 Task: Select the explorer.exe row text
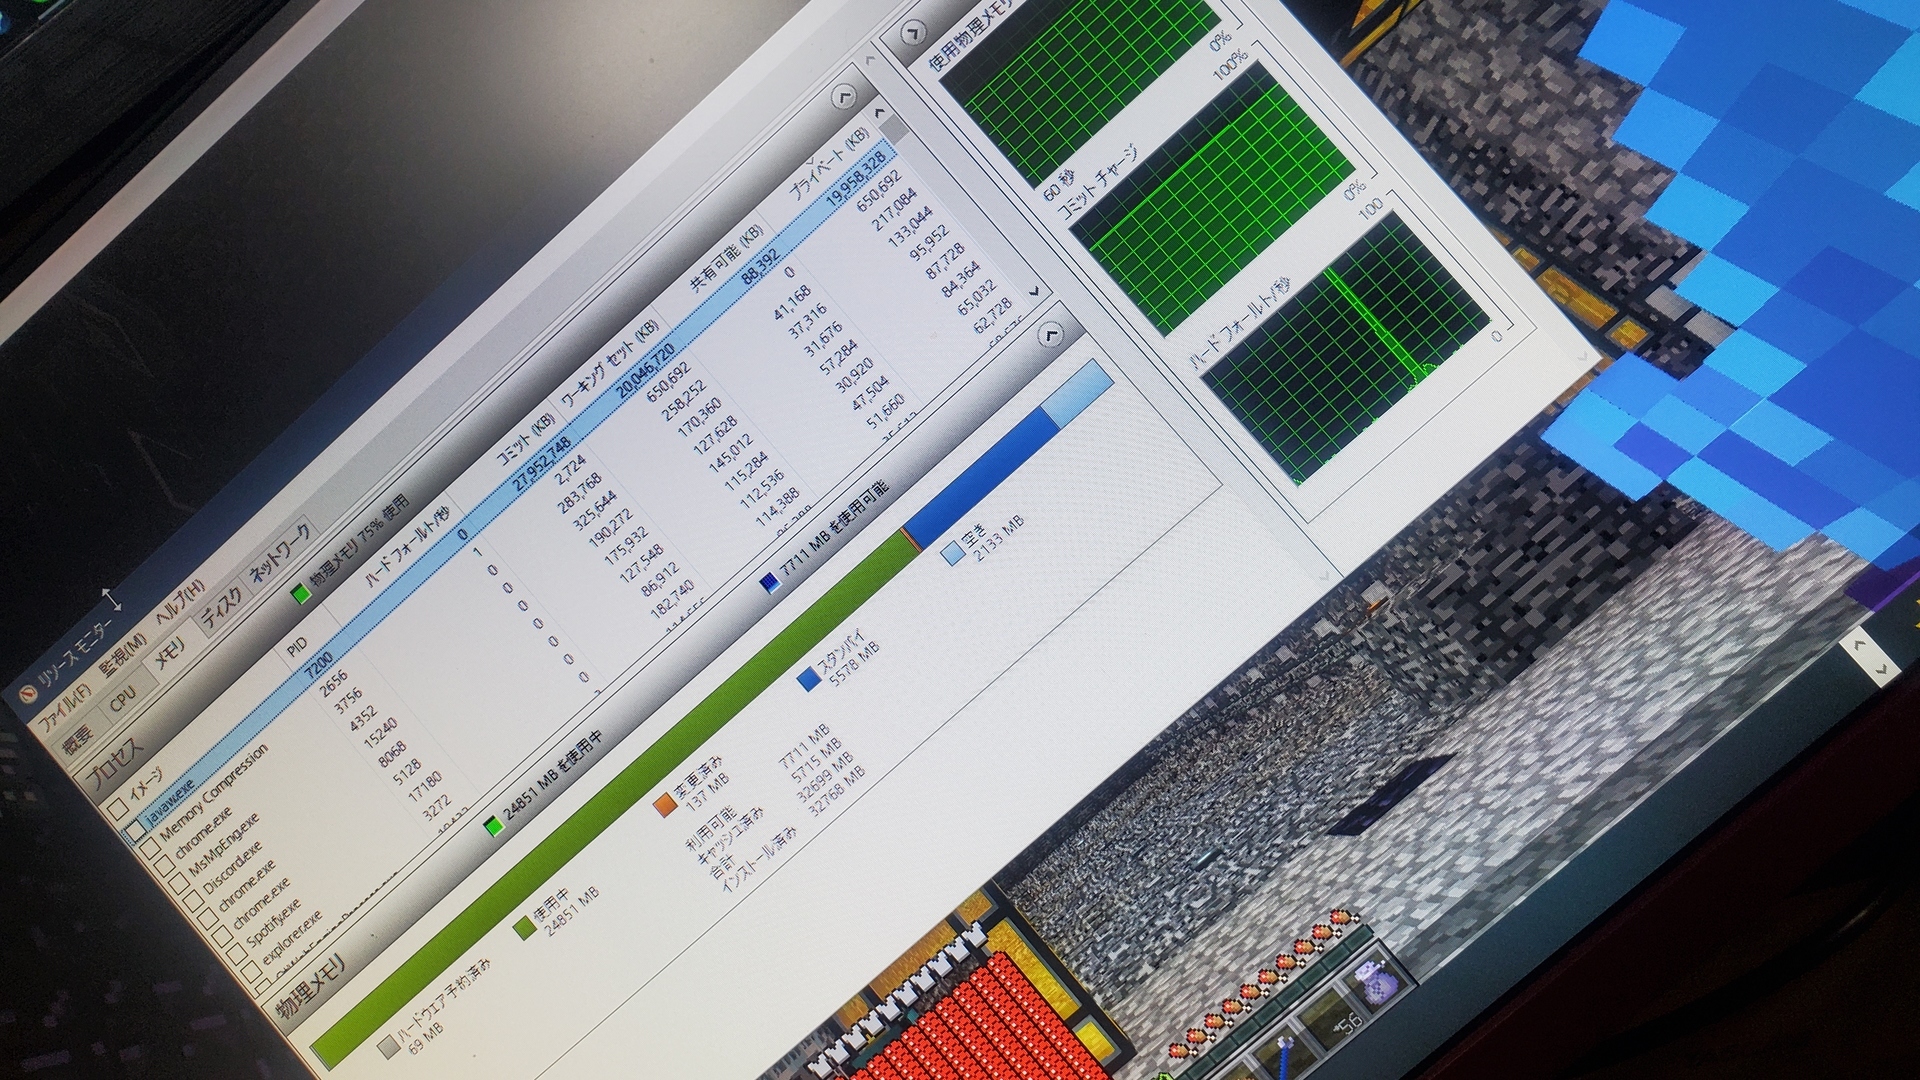[292, 936]
